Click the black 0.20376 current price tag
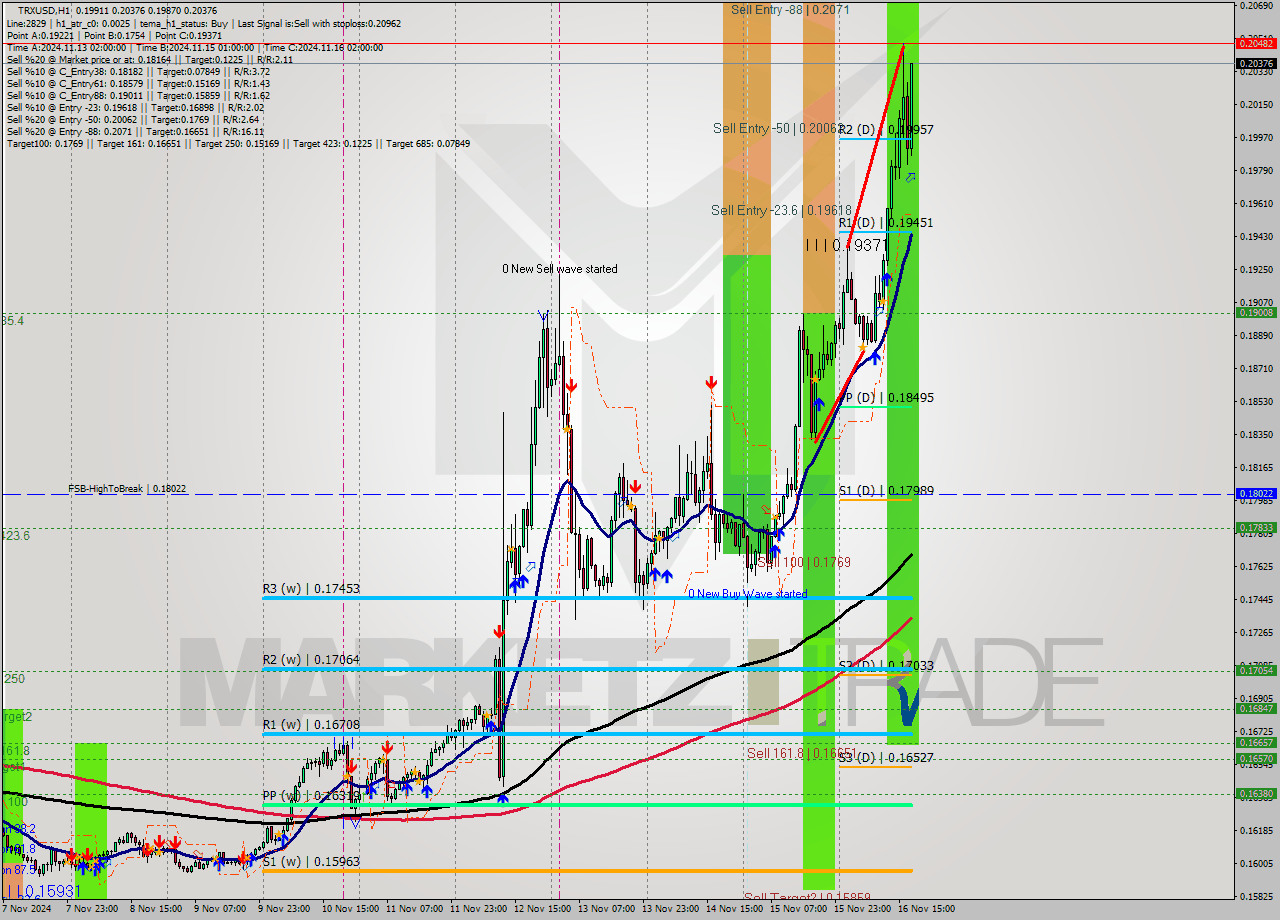The image size is (1280, 920). click(x=1257, y=63)
